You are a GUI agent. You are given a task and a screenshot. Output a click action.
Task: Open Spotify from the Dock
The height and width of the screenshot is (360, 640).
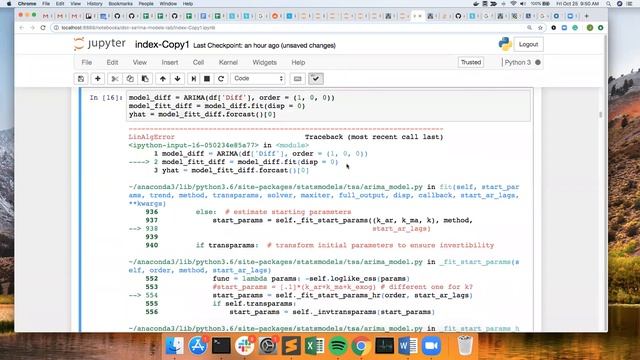point(338,346)
